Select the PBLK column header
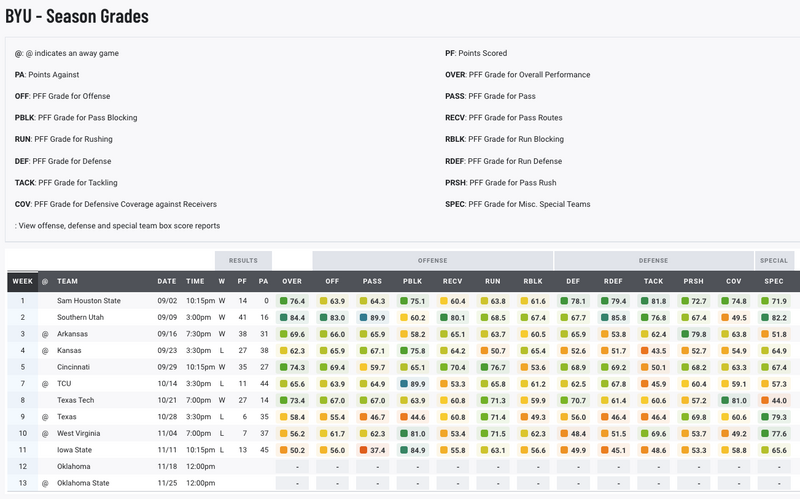The height and width of the screenshot is (499, 800). (414, 281)
